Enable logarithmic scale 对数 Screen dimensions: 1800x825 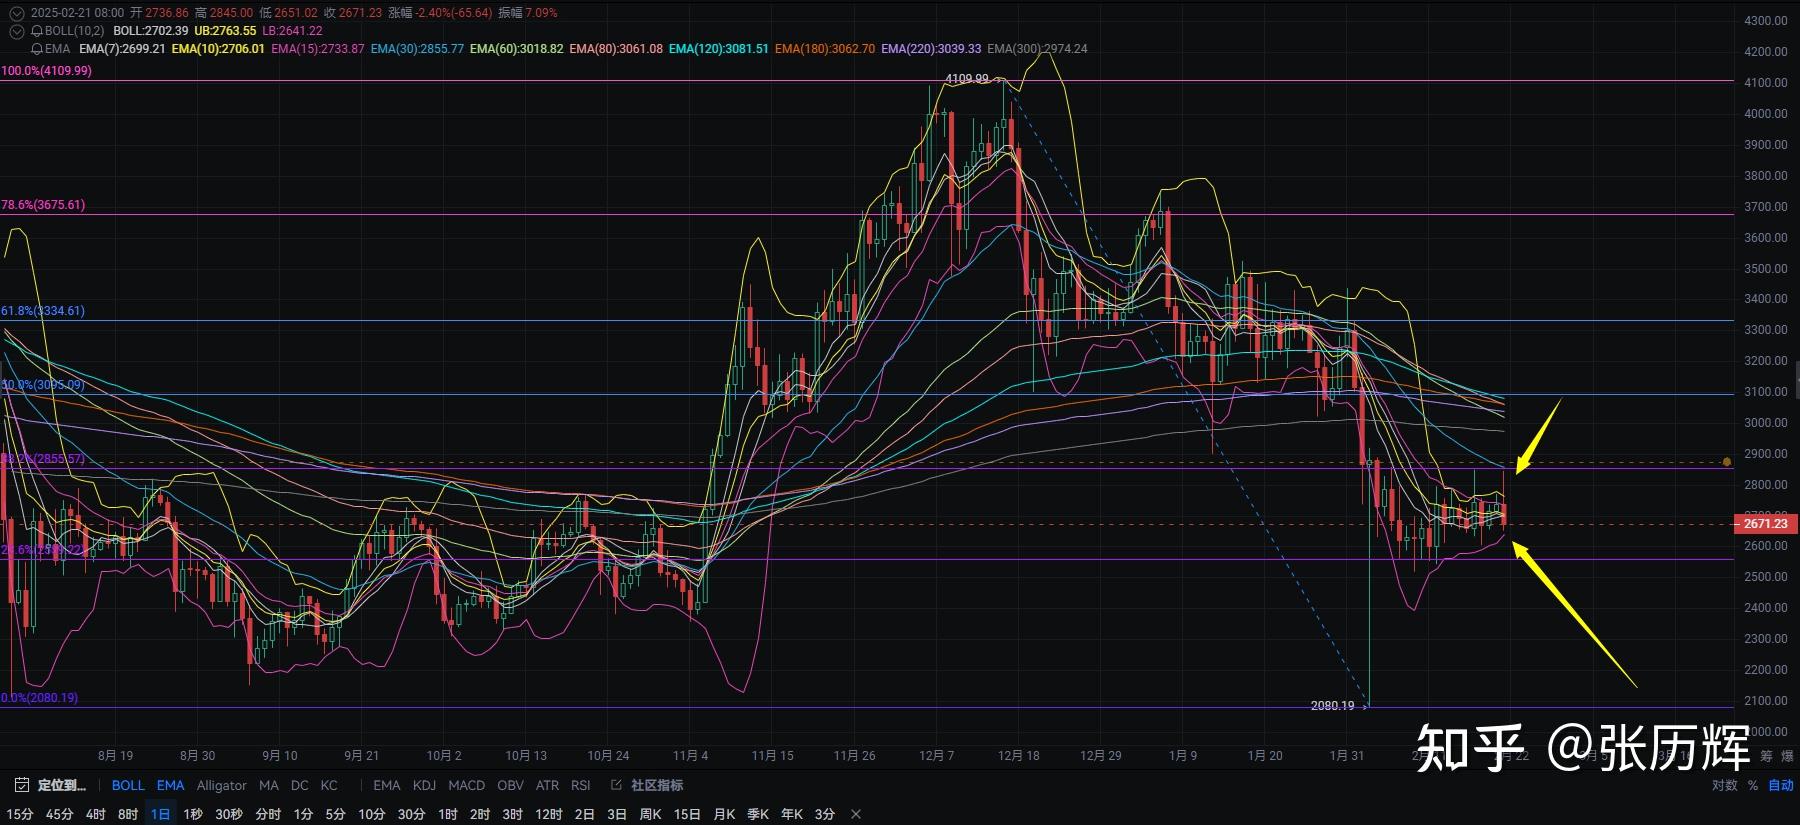click(1724, 786)
